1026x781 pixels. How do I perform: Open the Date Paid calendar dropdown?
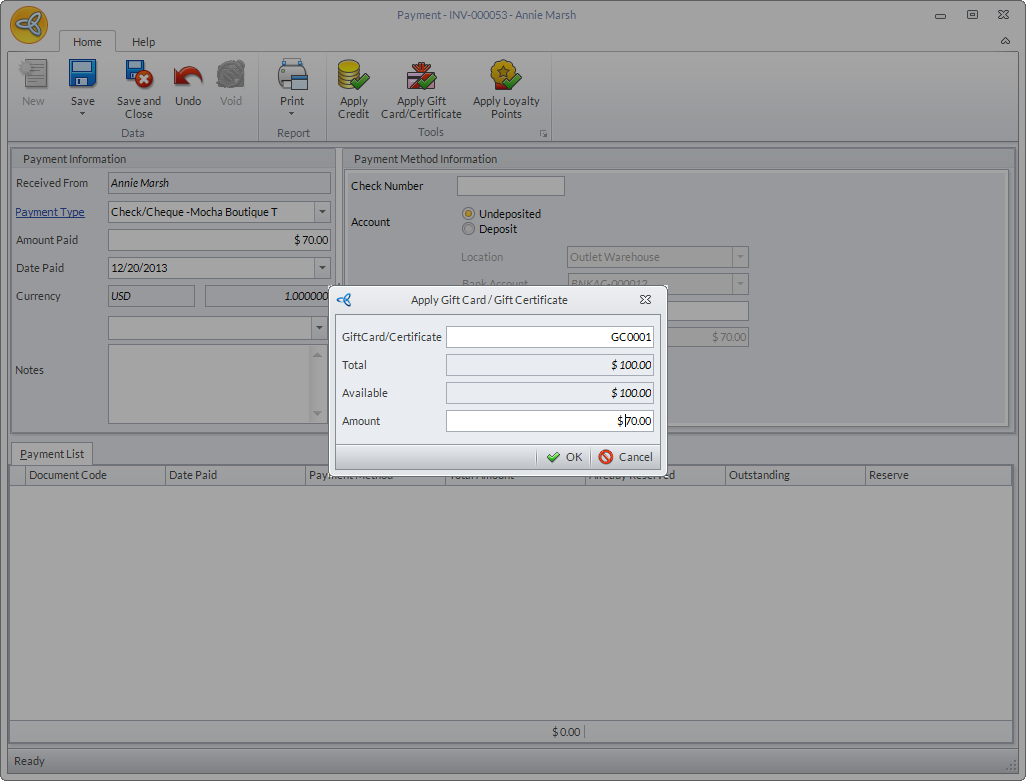pos(322,268)
